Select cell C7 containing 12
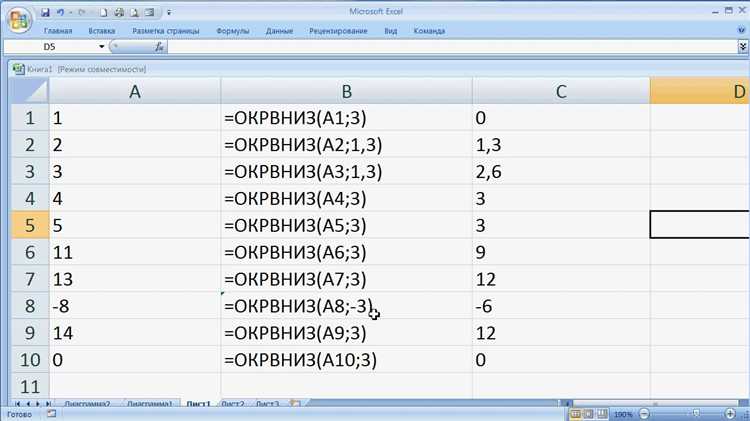This screenshot has height=421, width=750. 561,279
